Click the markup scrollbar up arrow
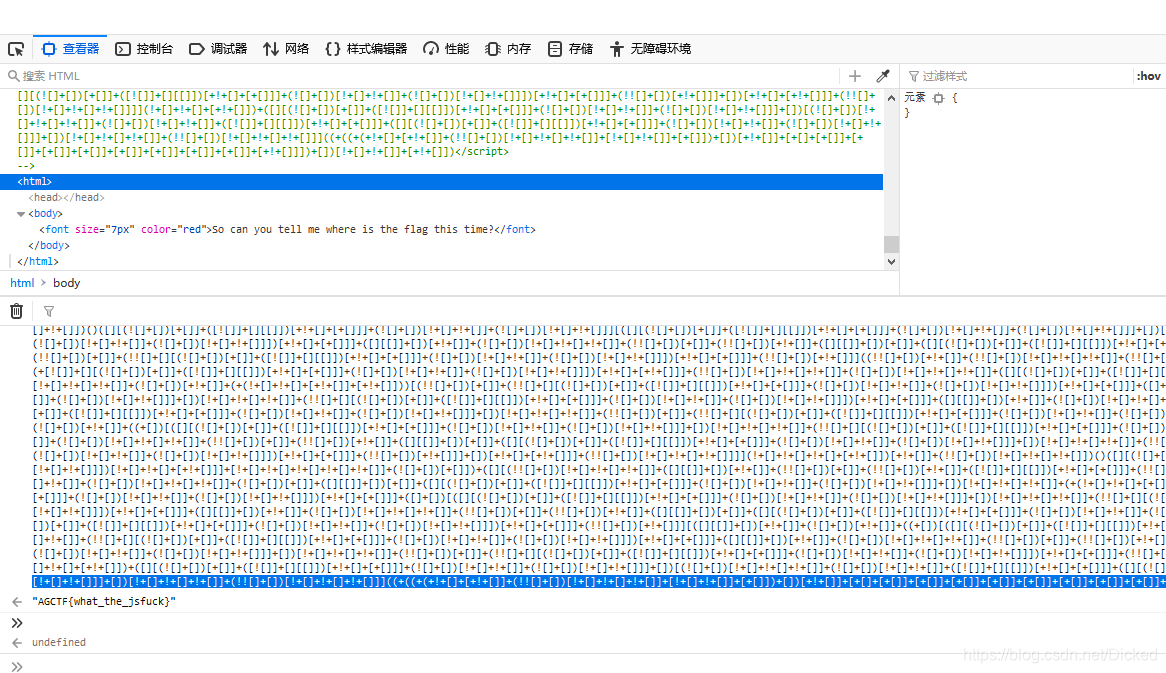Image resolution: width=1166 pixels, height=673 pixels. click(892, 97)
